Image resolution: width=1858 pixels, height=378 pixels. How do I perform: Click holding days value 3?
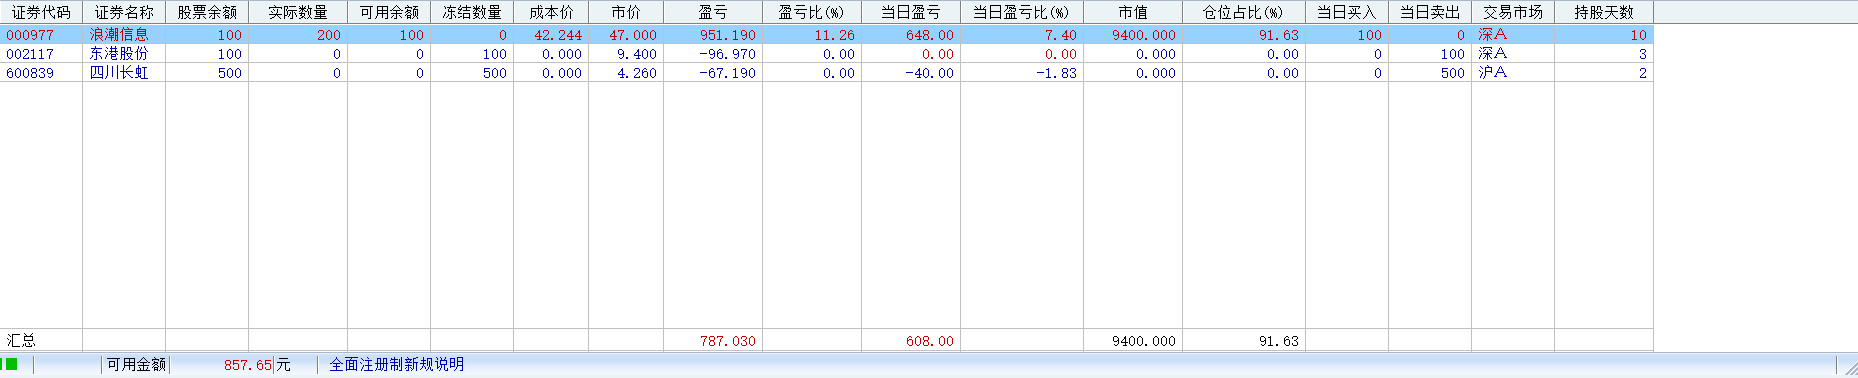(x=1643, y=54)
